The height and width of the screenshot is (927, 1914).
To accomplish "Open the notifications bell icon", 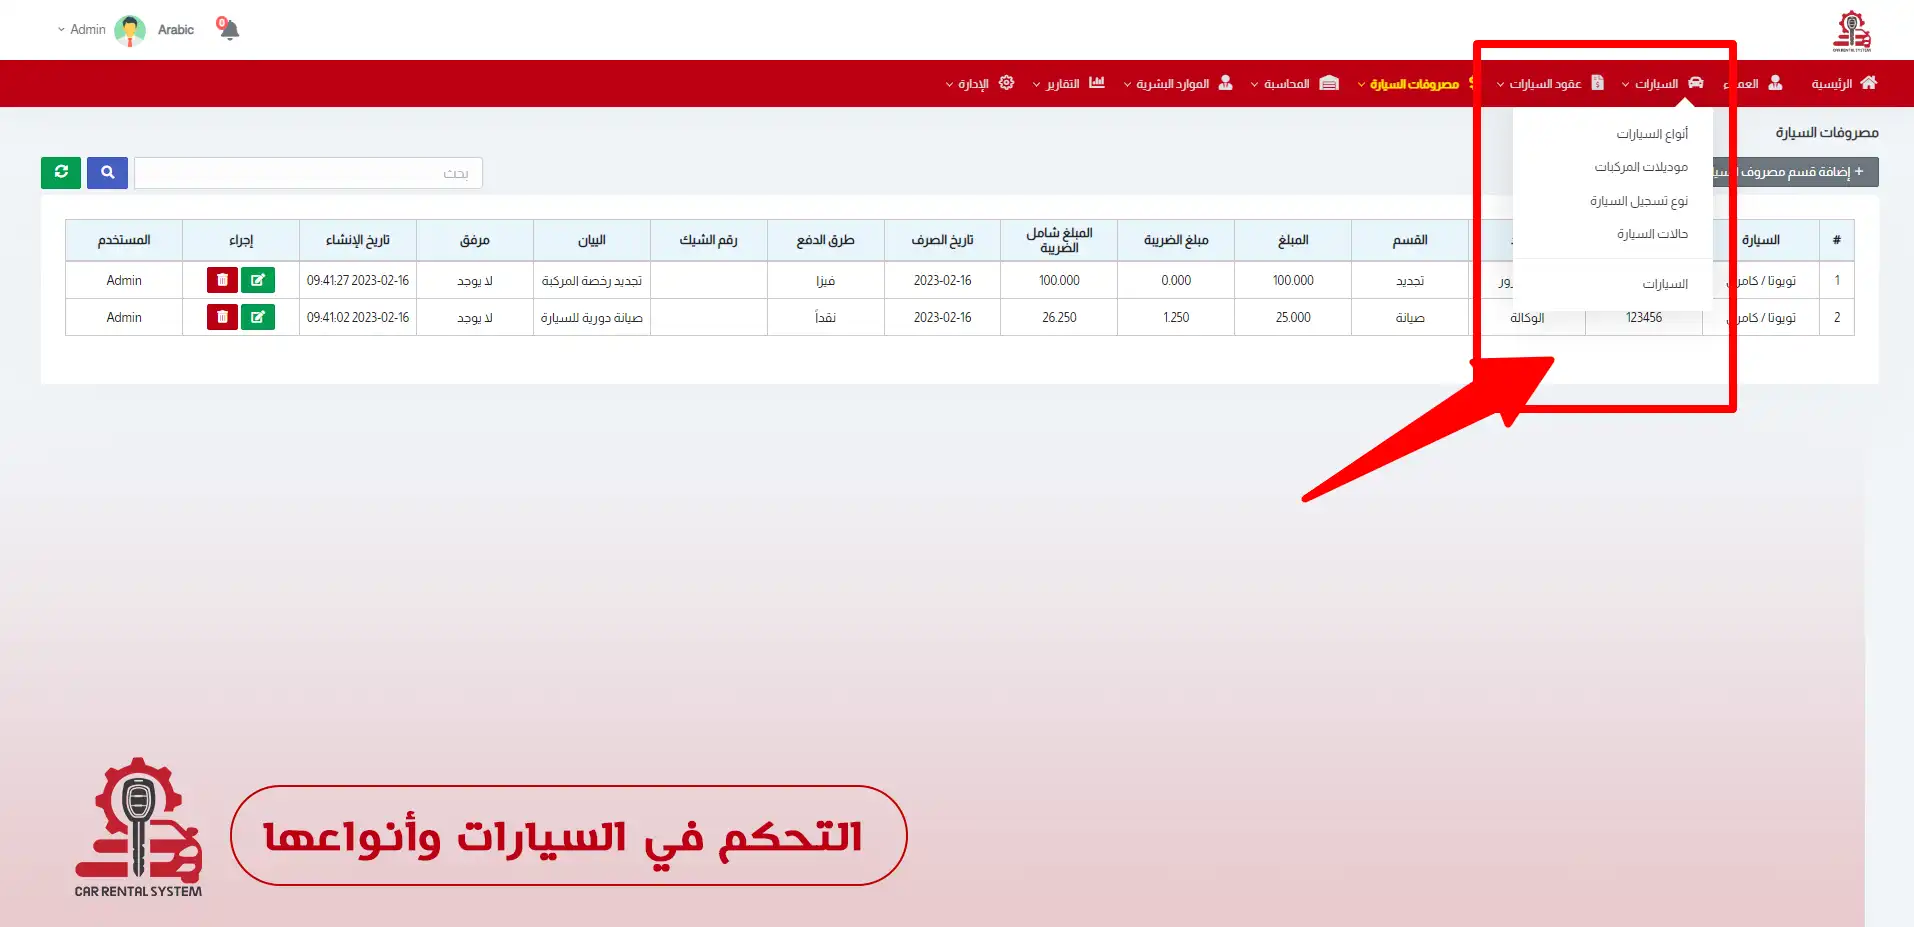I will pyautogui.click(x=229, y=29).
